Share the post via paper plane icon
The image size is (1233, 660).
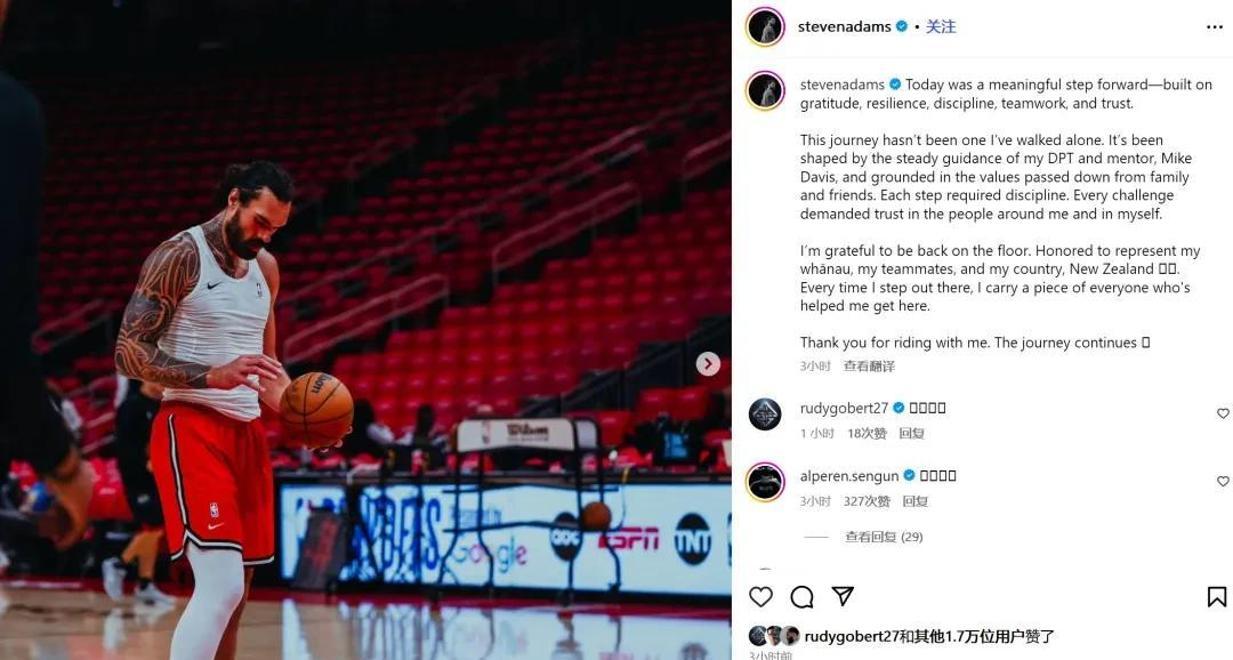pyautogui.click(x=843, y=596)
